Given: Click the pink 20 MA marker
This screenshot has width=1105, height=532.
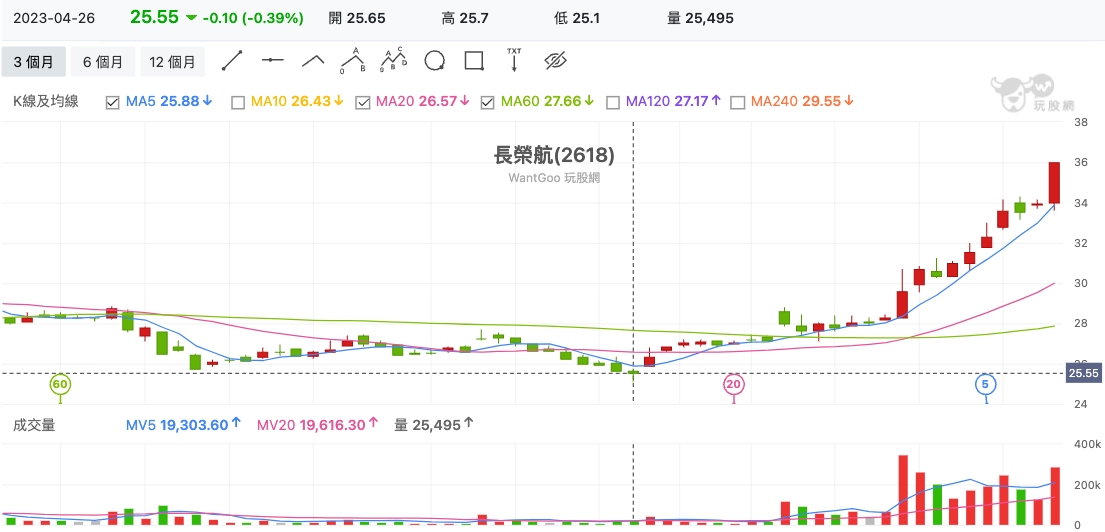Looking at the screenshot, I should pos(734,384).
